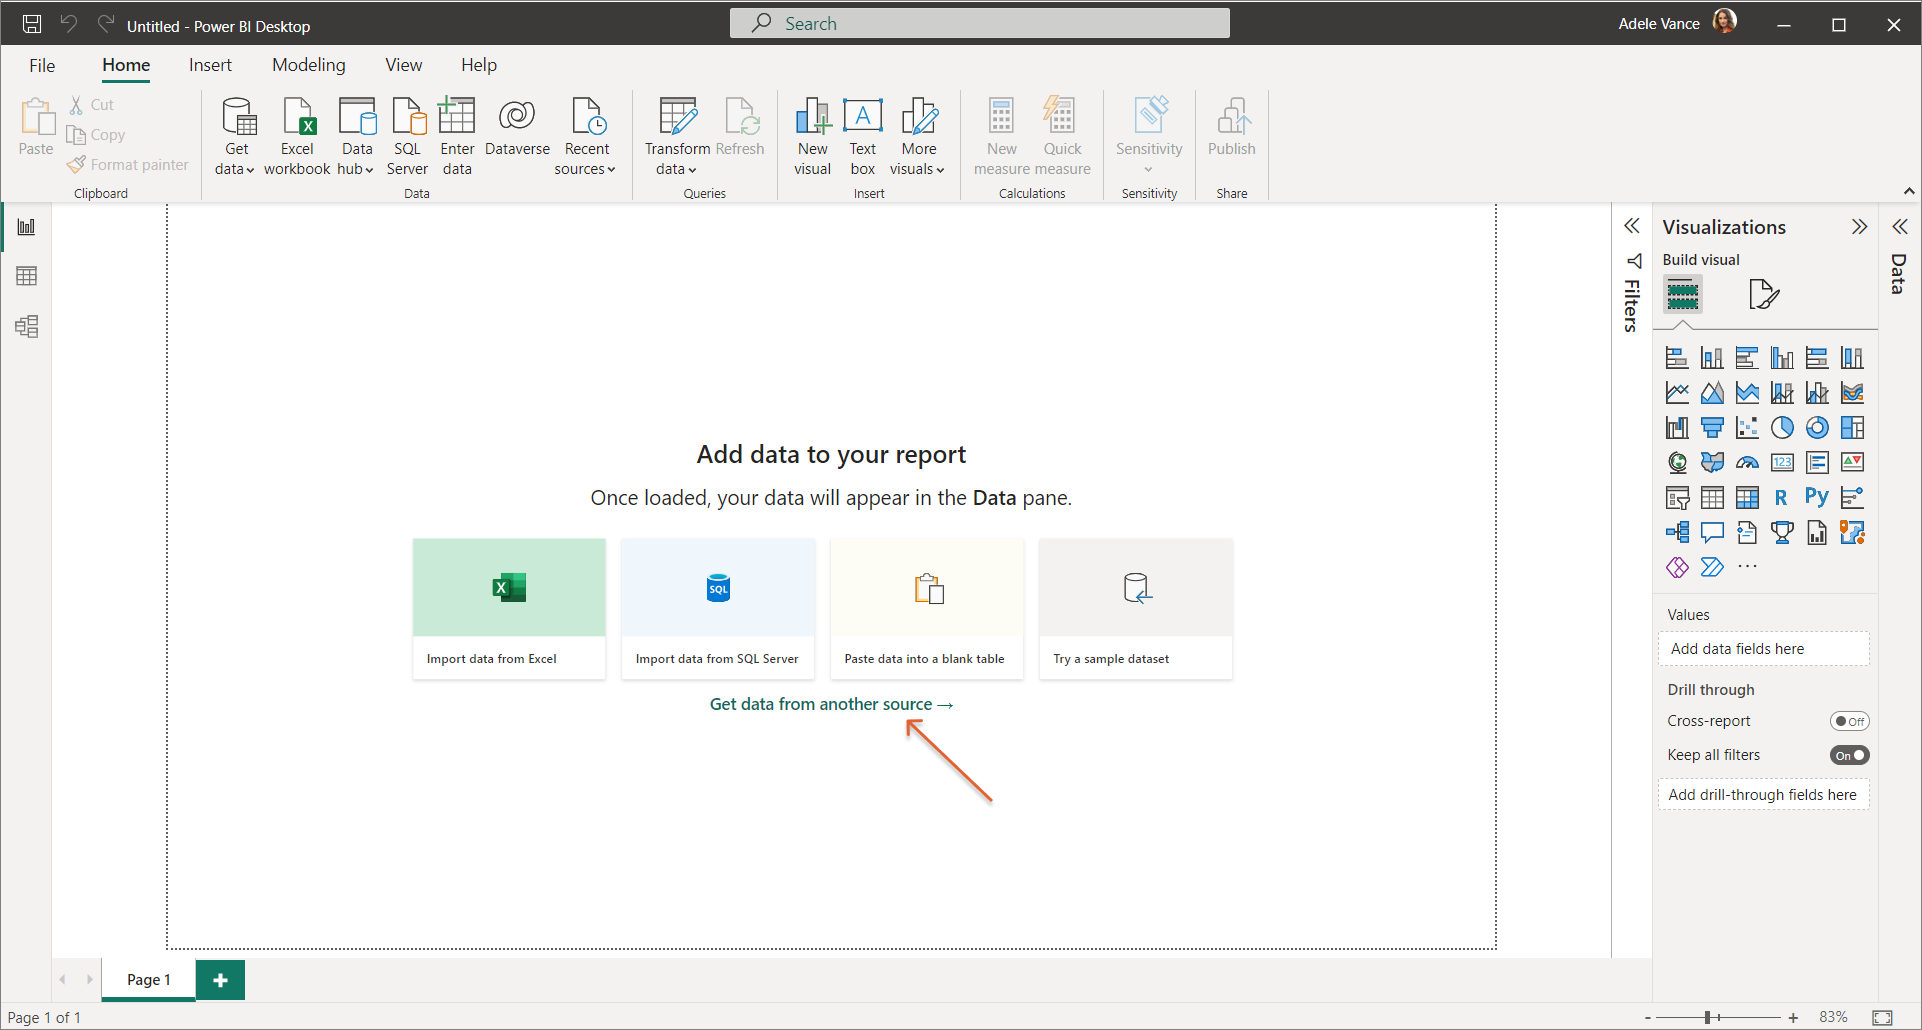Click Try a sample dataset card
This screenshot has height=1030, width=1922.
(1136, 609)
